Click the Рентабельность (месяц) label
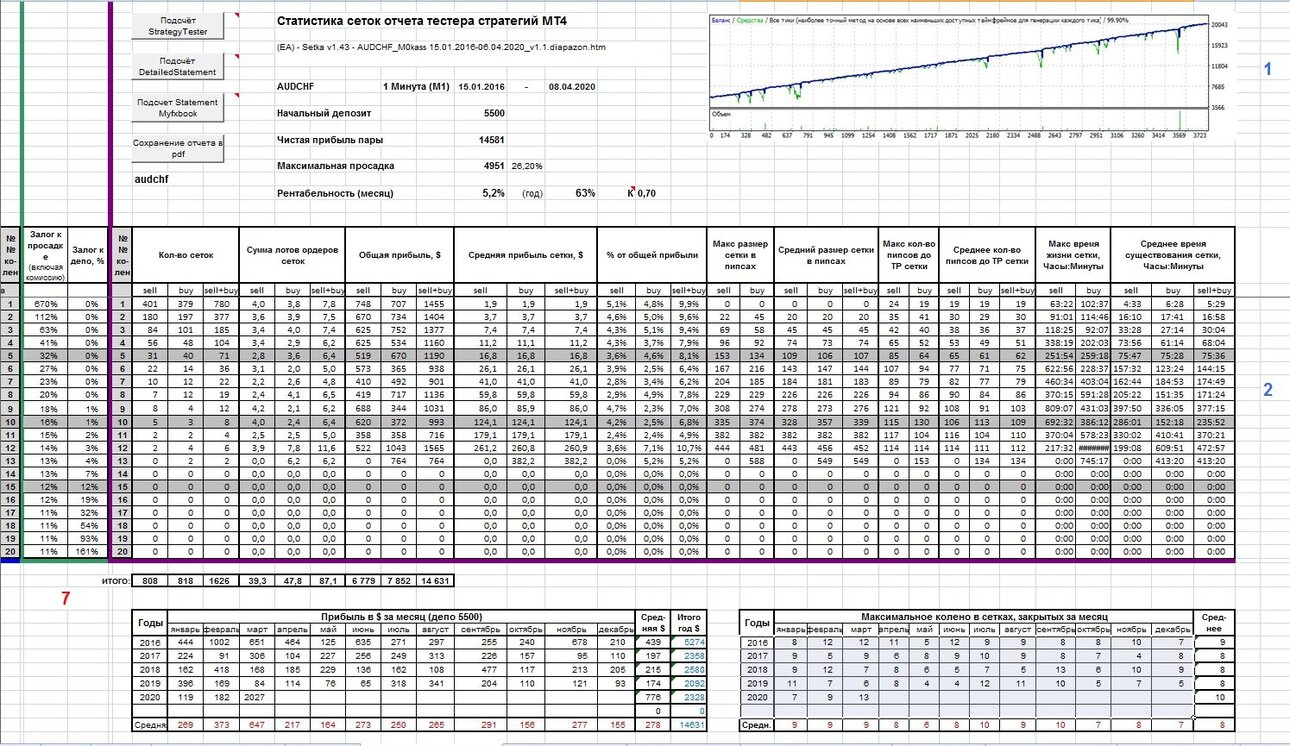Image resolution: width=1290 pixels, height=746 pixels. [x=335, y=192]
